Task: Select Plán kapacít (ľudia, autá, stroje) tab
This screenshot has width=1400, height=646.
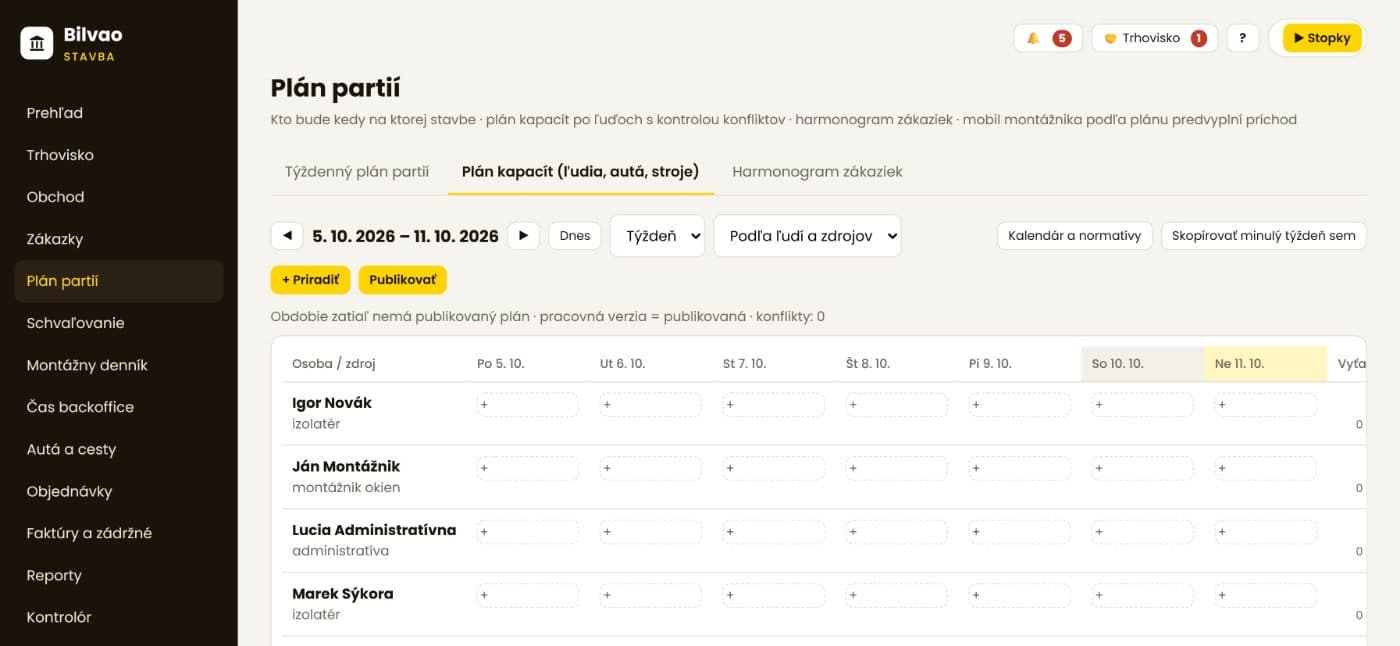Action: coord(580,171)
